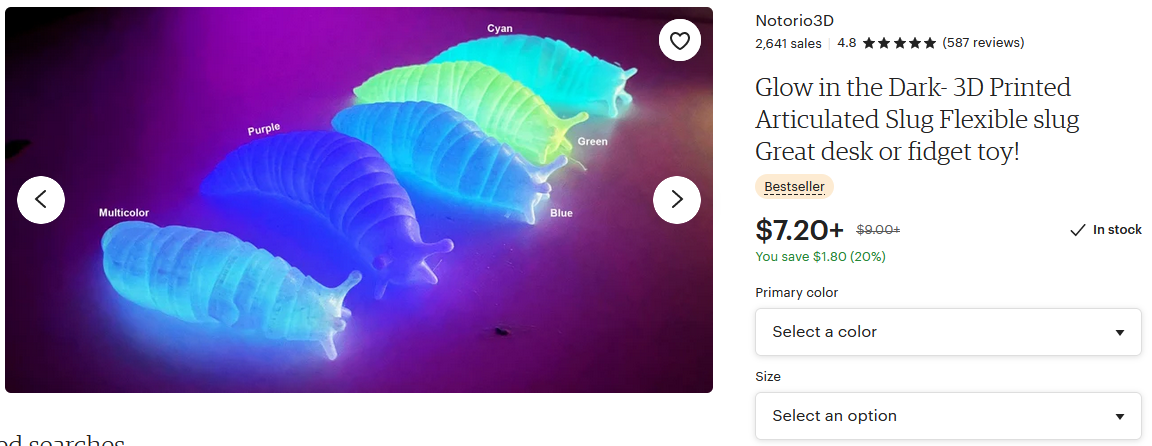This screenshot has height=446, width=1152.
Task: Visit the Notorio3D shop page
Action: pos(795,20)
